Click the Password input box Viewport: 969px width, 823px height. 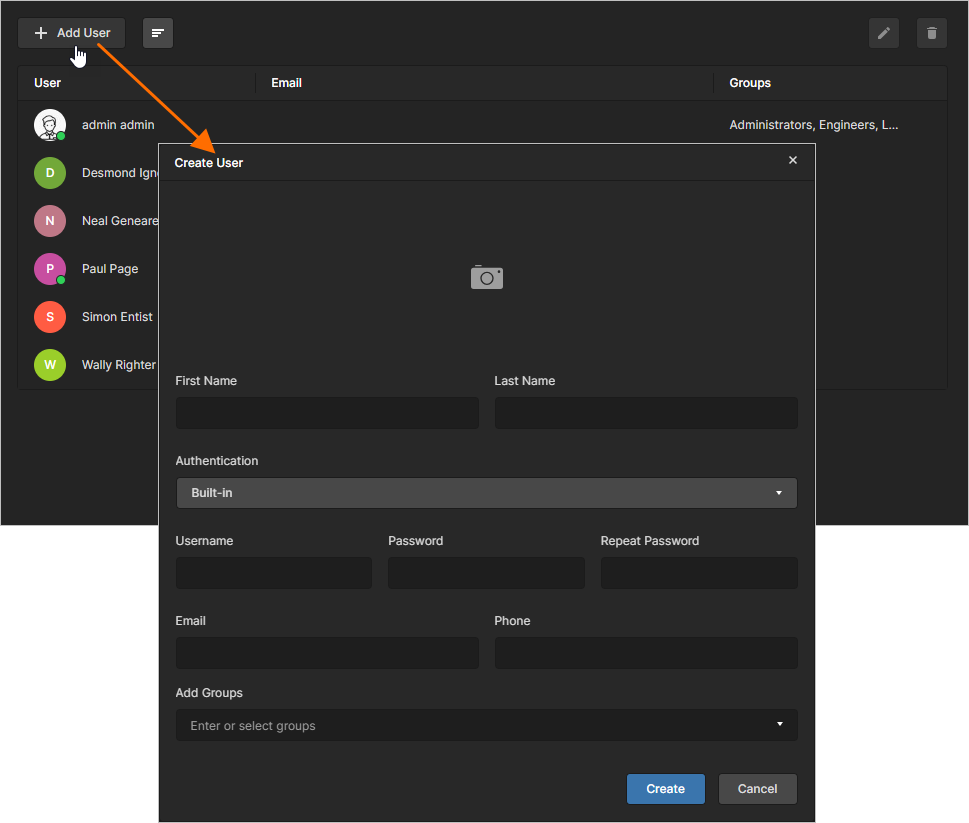tap(486, 572)
